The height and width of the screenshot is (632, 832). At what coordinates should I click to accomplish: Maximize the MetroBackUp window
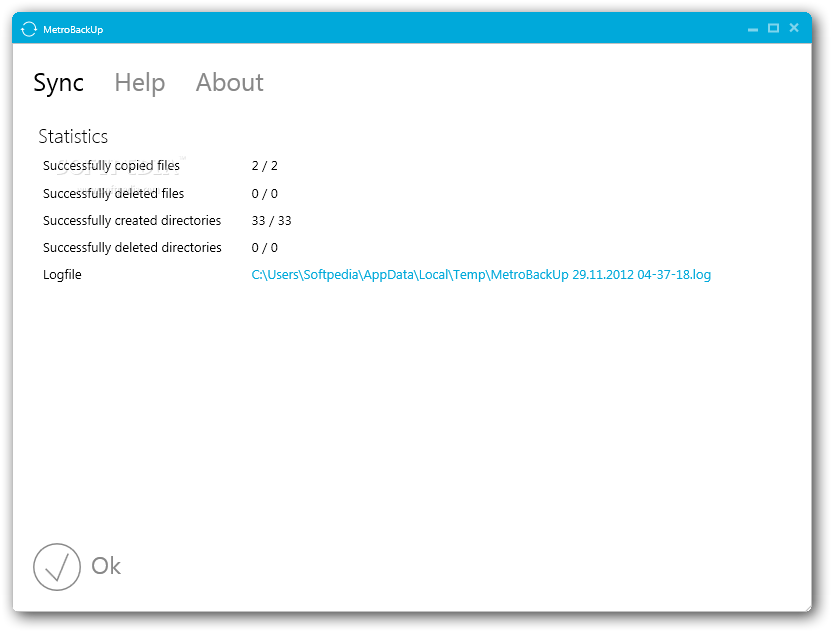(x=773, y=28)
